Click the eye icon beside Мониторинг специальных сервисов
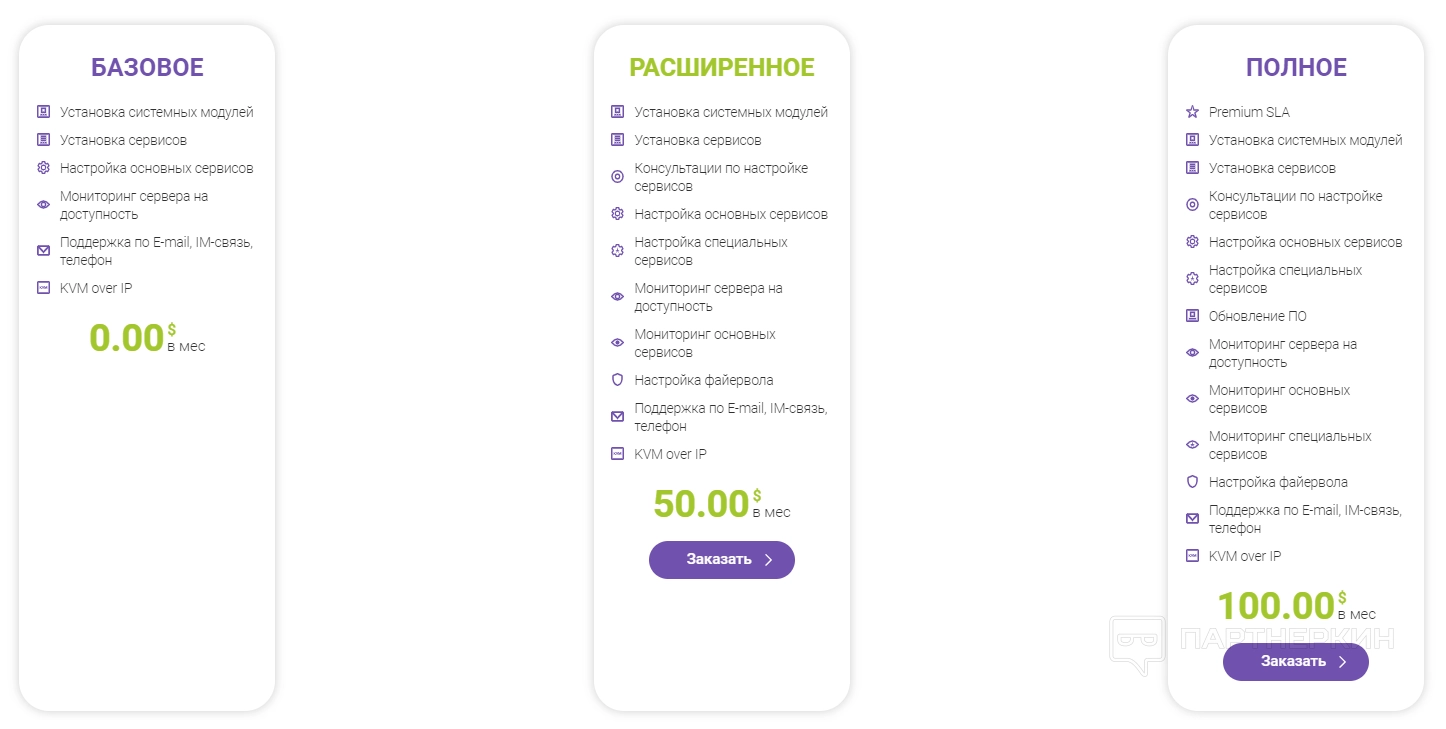Viewport: 1446px width, 729px height. tap(1191, 445)
